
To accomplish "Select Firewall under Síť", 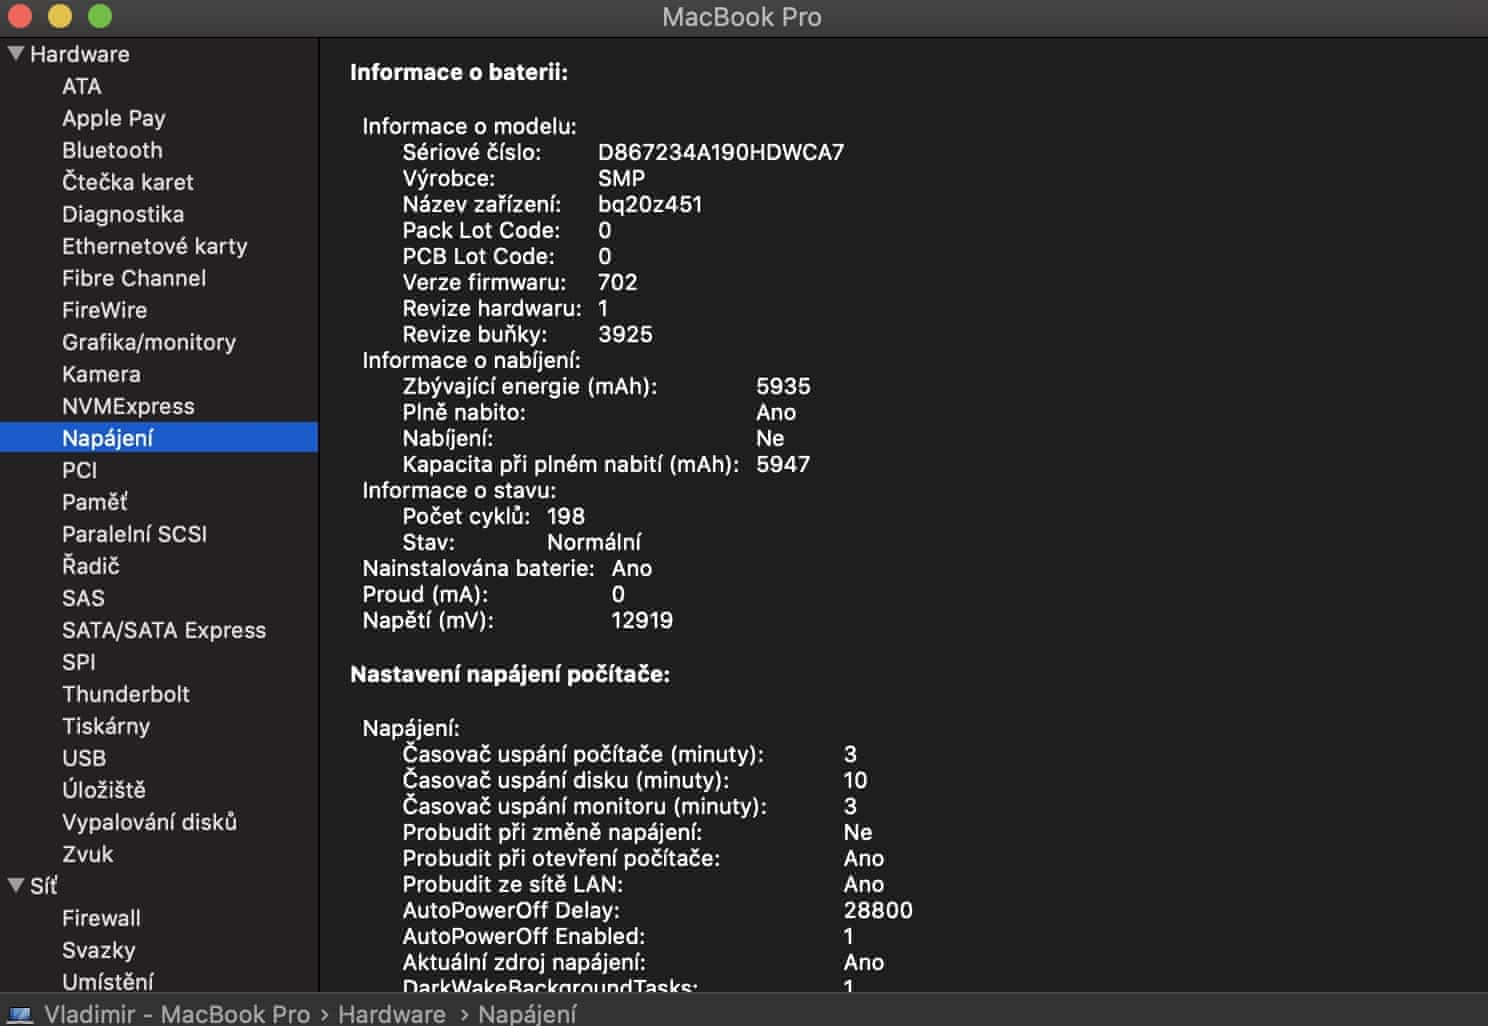I will [x=101, y=918].
